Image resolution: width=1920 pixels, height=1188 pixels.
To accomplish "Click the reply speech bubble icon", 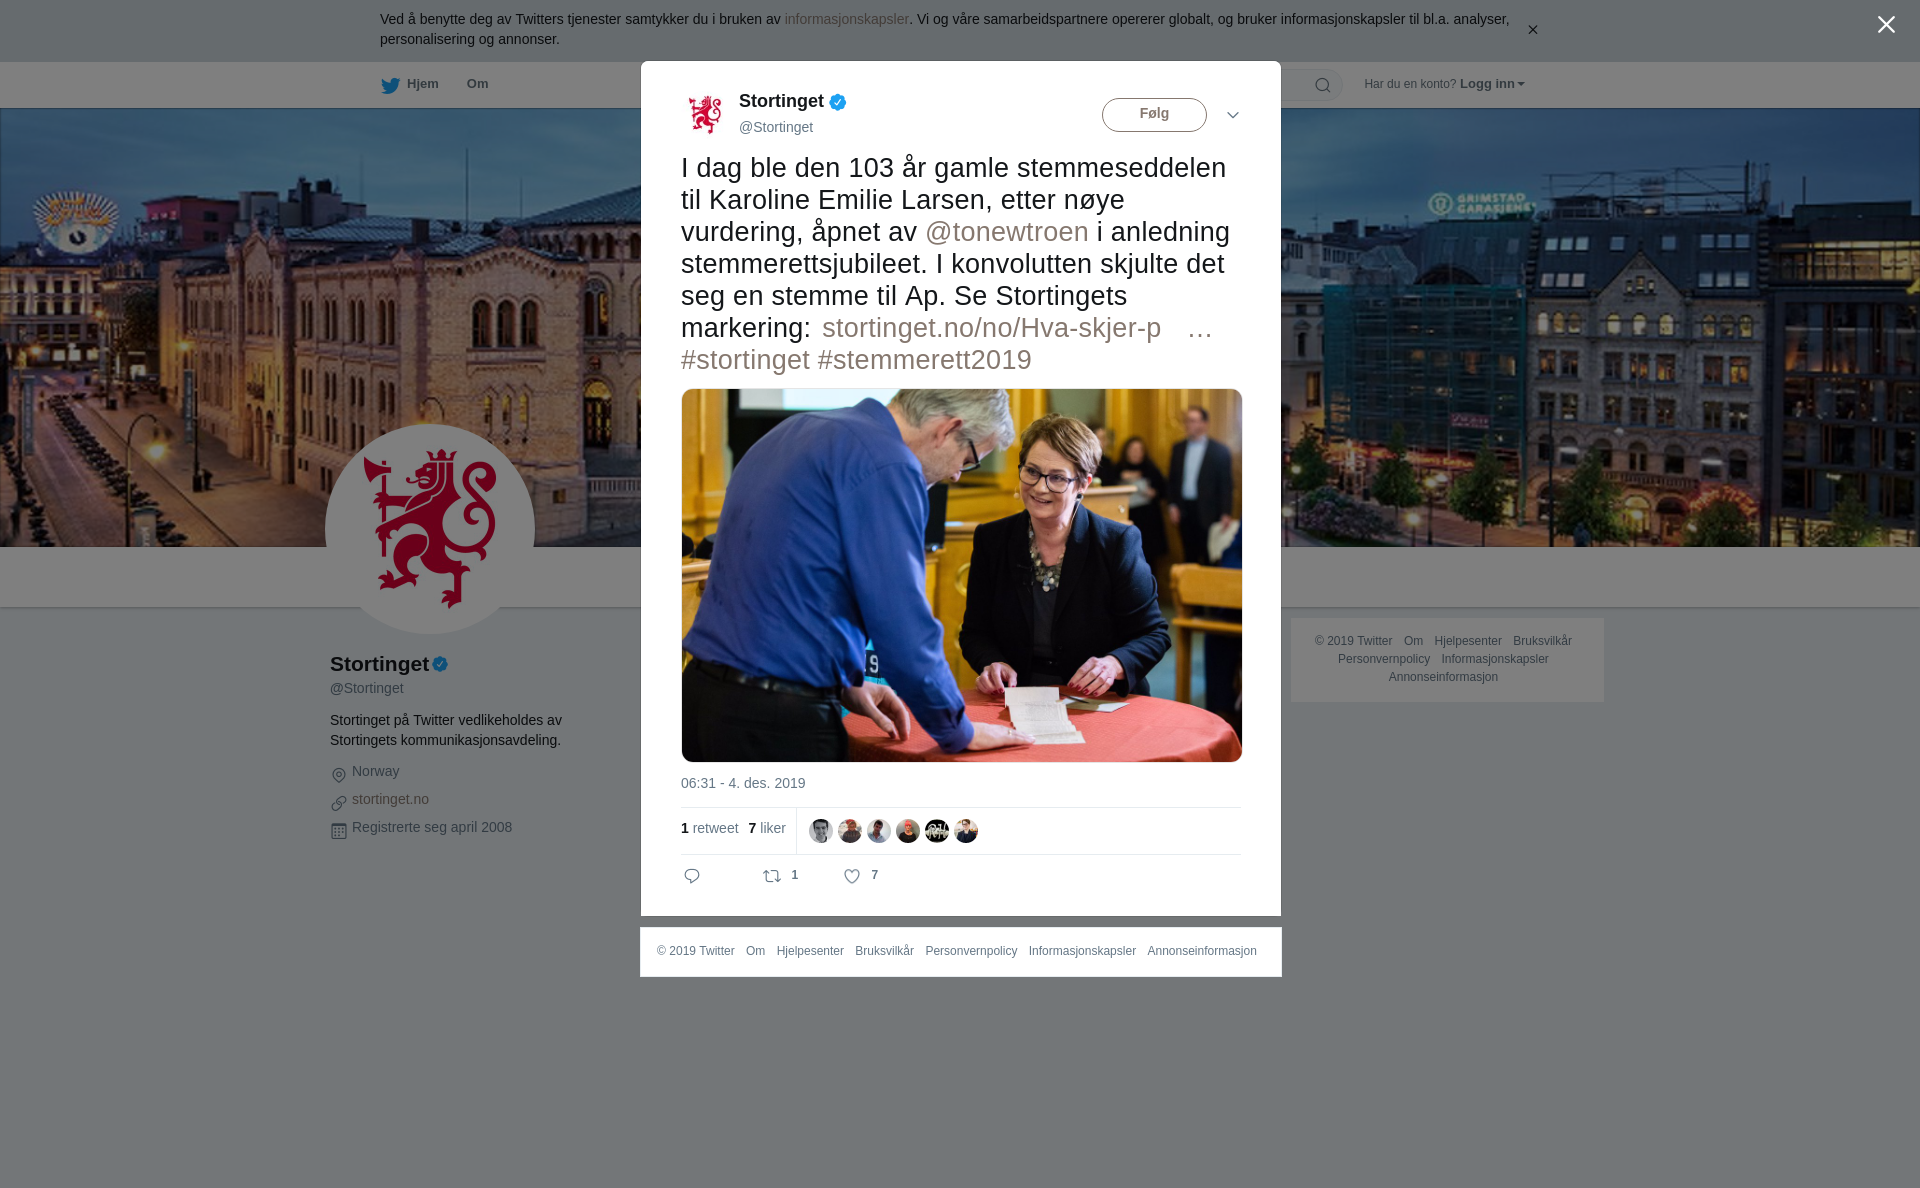I will 692,876.
